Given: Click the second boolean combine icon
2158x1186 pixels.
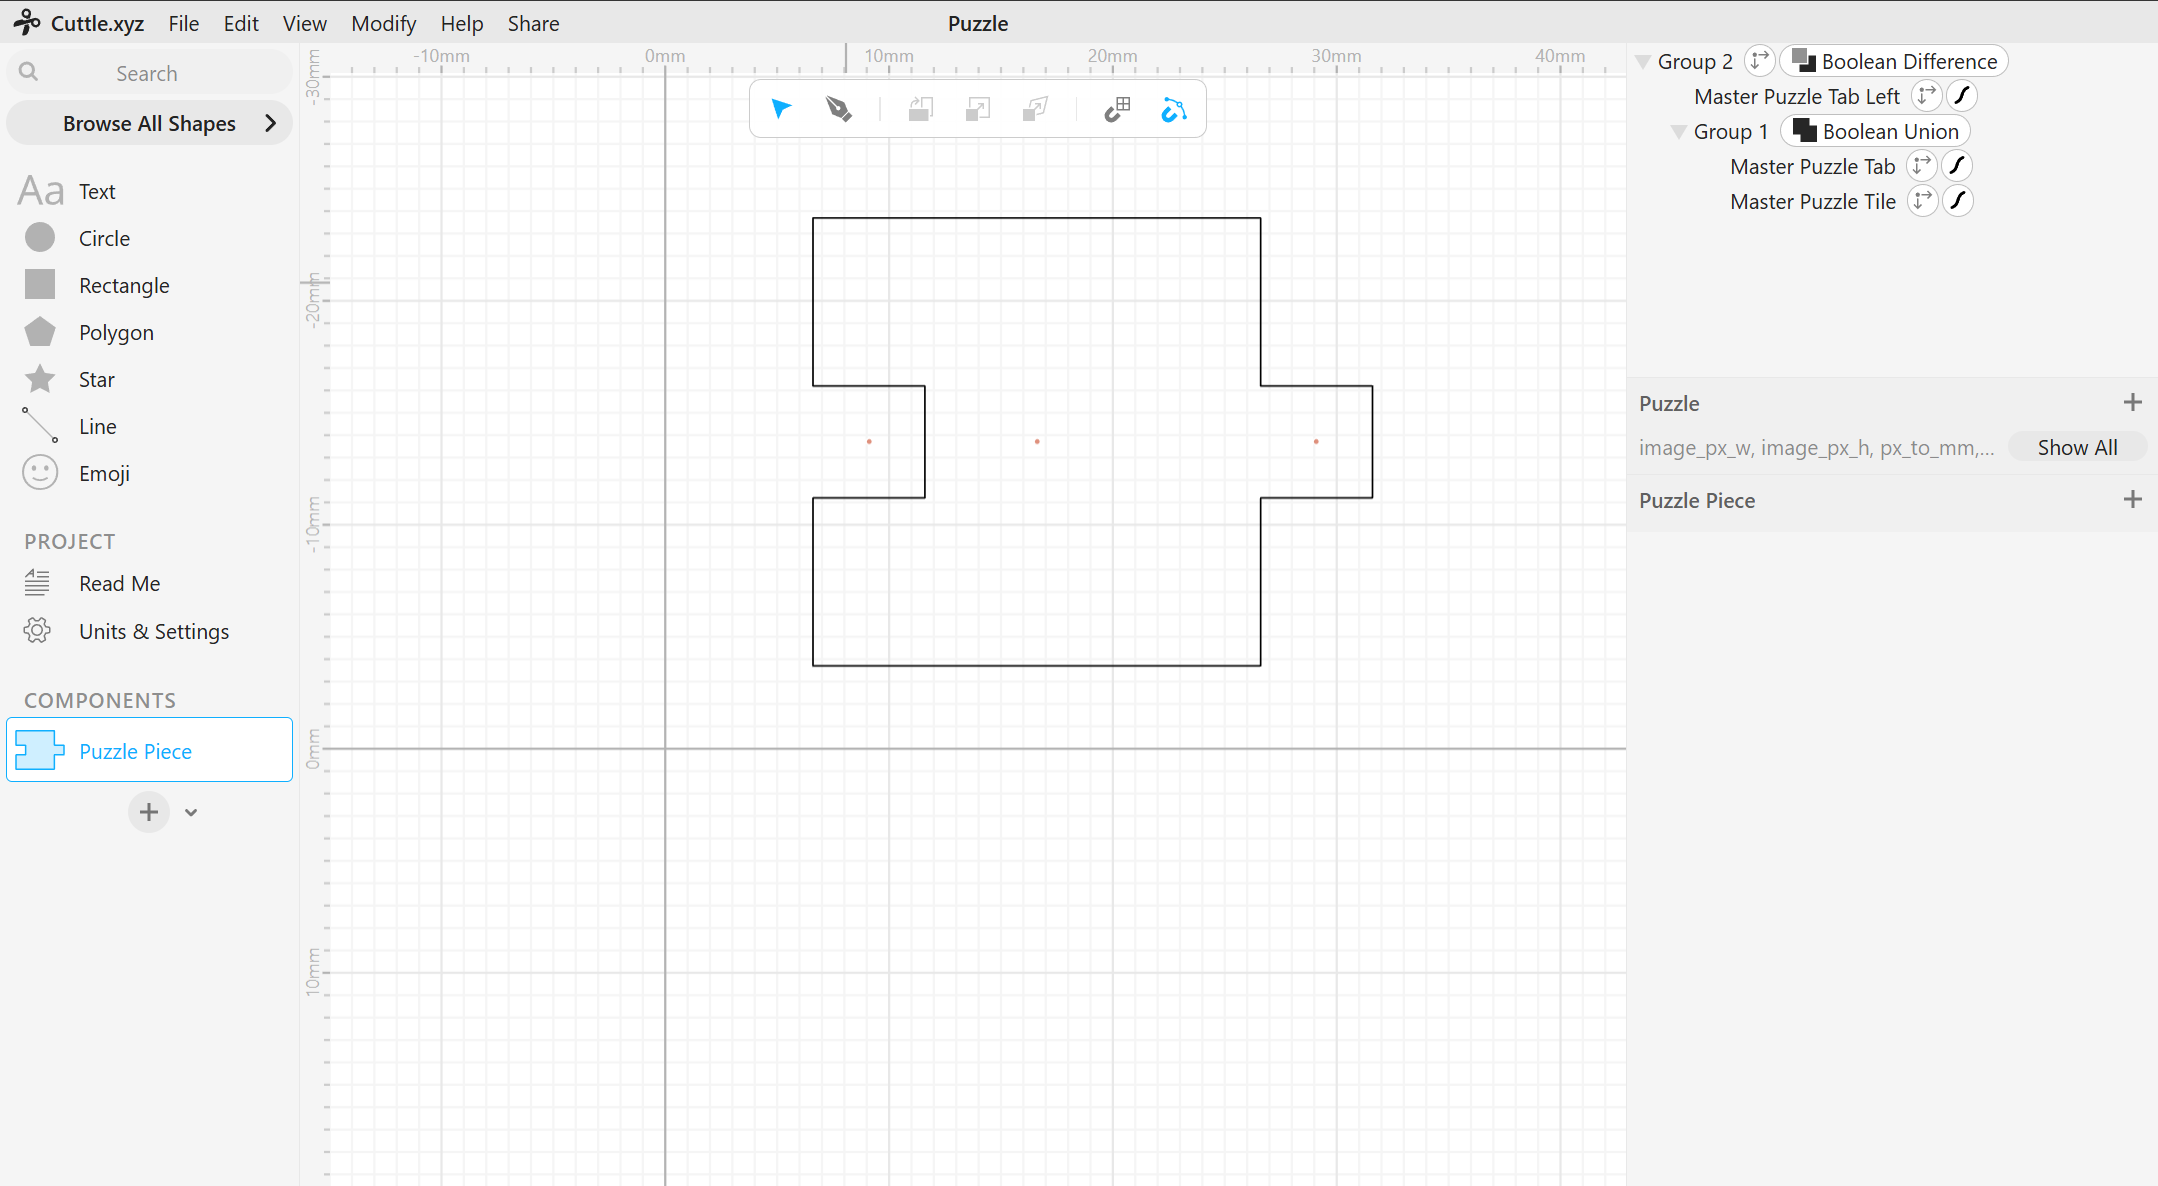Looking at the screenshot, I should [978, 109].
